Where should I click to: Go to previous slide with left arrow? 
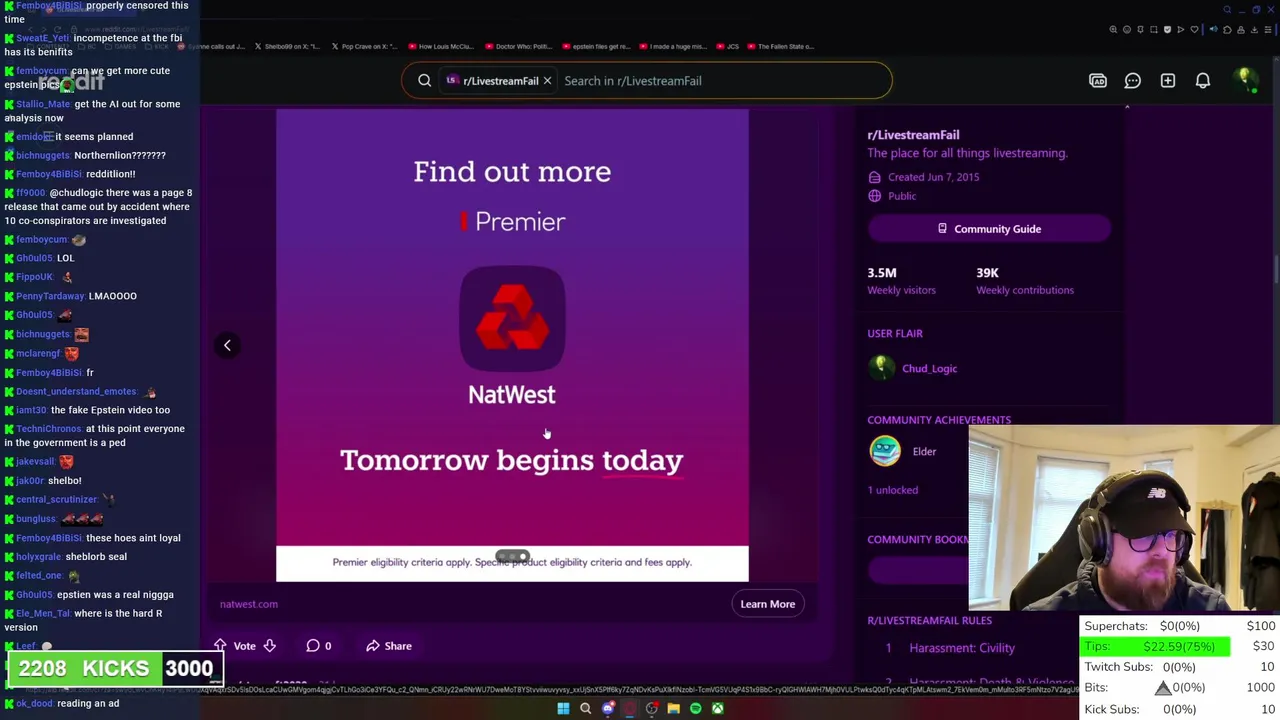click(x=227, y=345)
